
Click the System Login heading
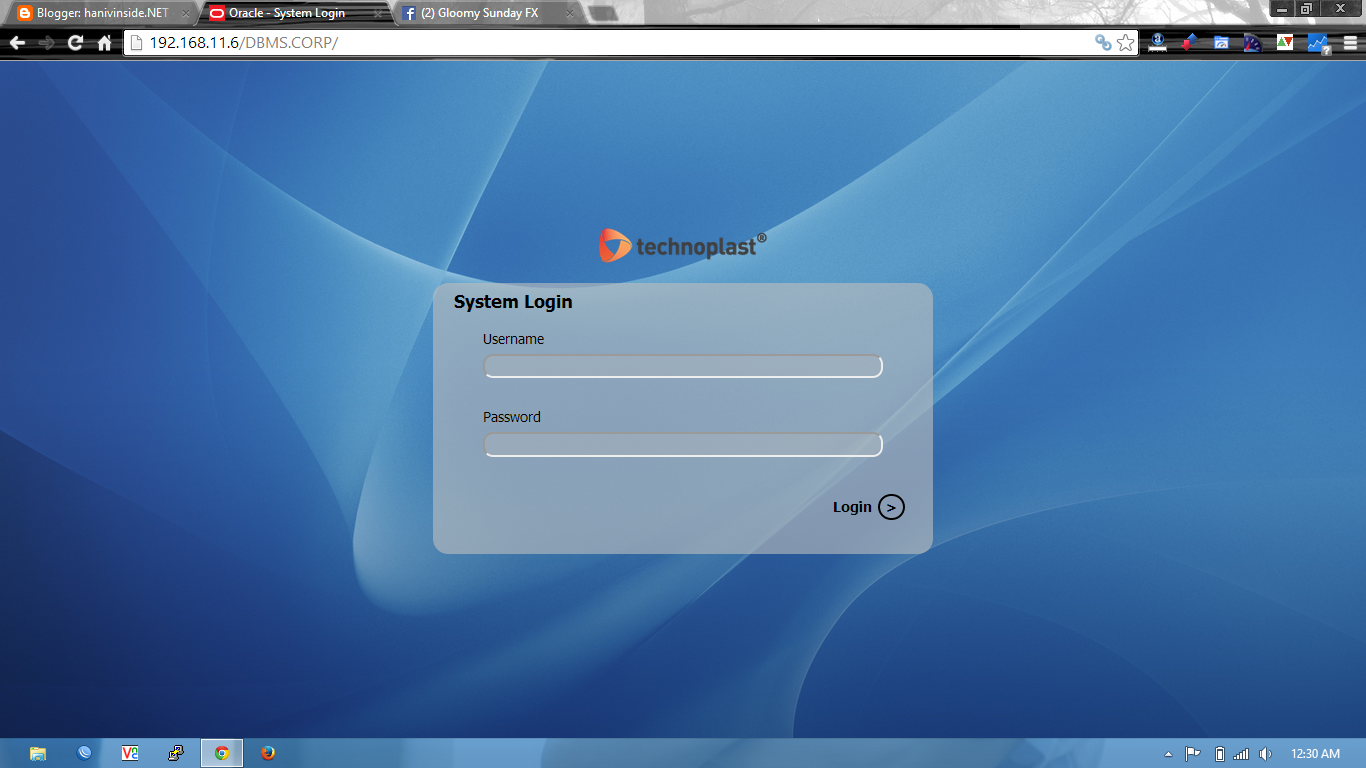click(x=513, y=302)
